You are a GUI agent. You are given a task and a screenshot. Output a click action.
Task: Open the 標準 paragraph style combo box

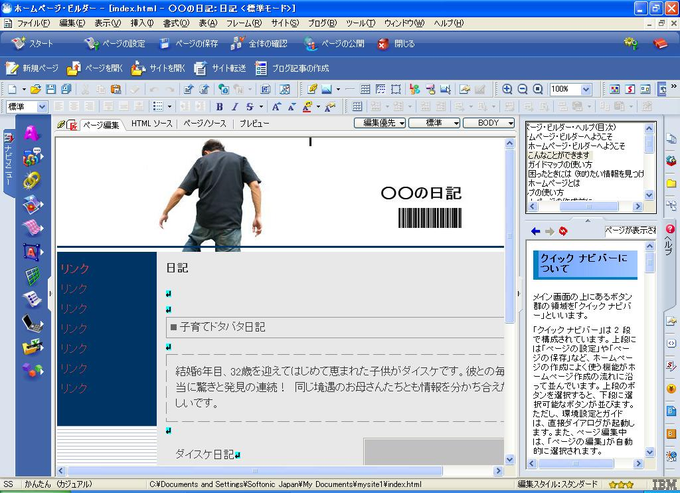[x=27, y=107]
